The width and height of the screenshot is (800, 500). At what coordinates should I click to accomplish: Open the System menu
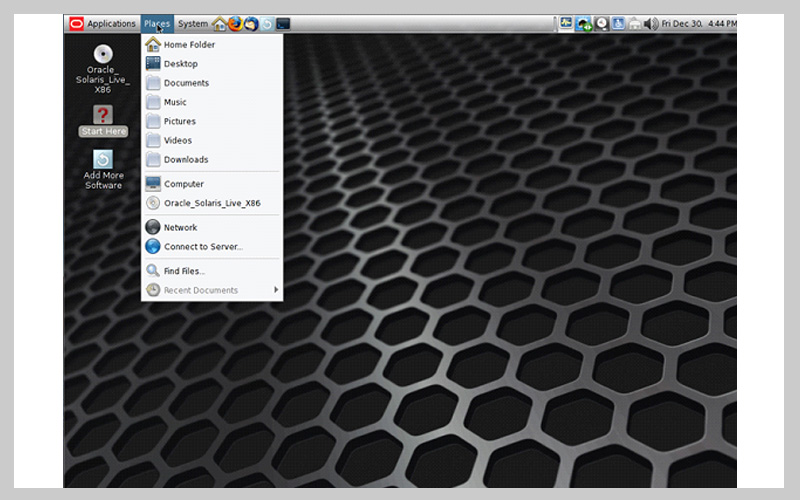(x=192, y=23)
